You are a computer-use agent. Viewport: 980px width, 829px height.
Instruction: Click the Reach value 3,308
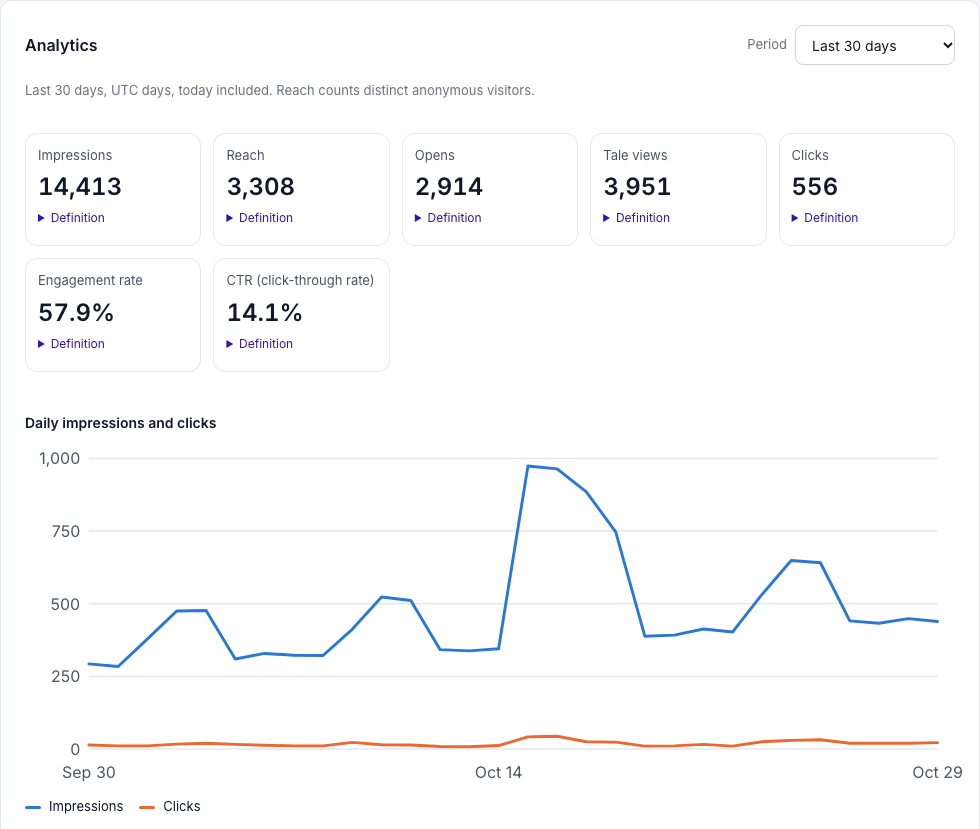pyautogui.click(x=261, y=186)
